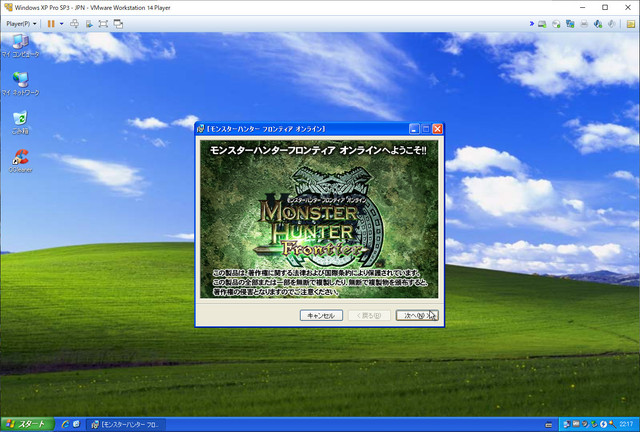This screenshot has height=432, width=640.
Task: Expand the power options arrow beside pause
Action: click(x=62, y=24)
